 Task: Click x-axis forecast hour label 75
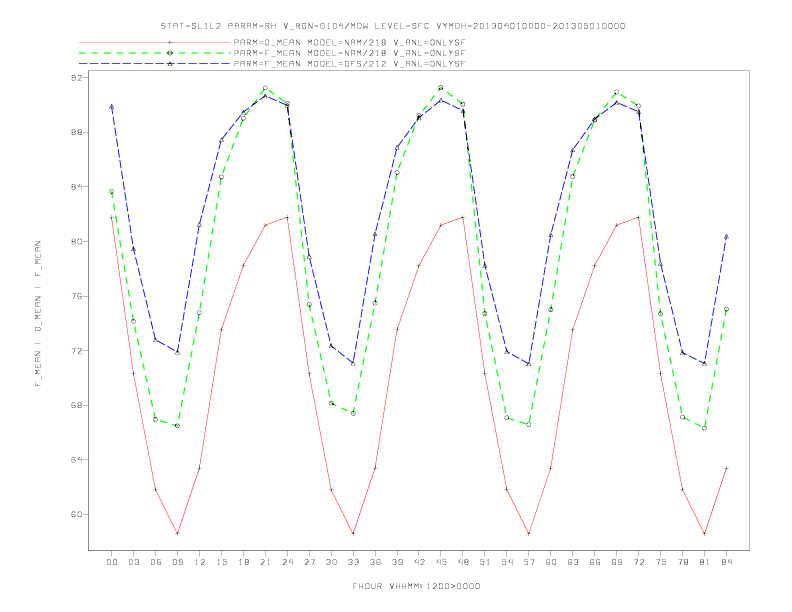[x=661, y=562]
